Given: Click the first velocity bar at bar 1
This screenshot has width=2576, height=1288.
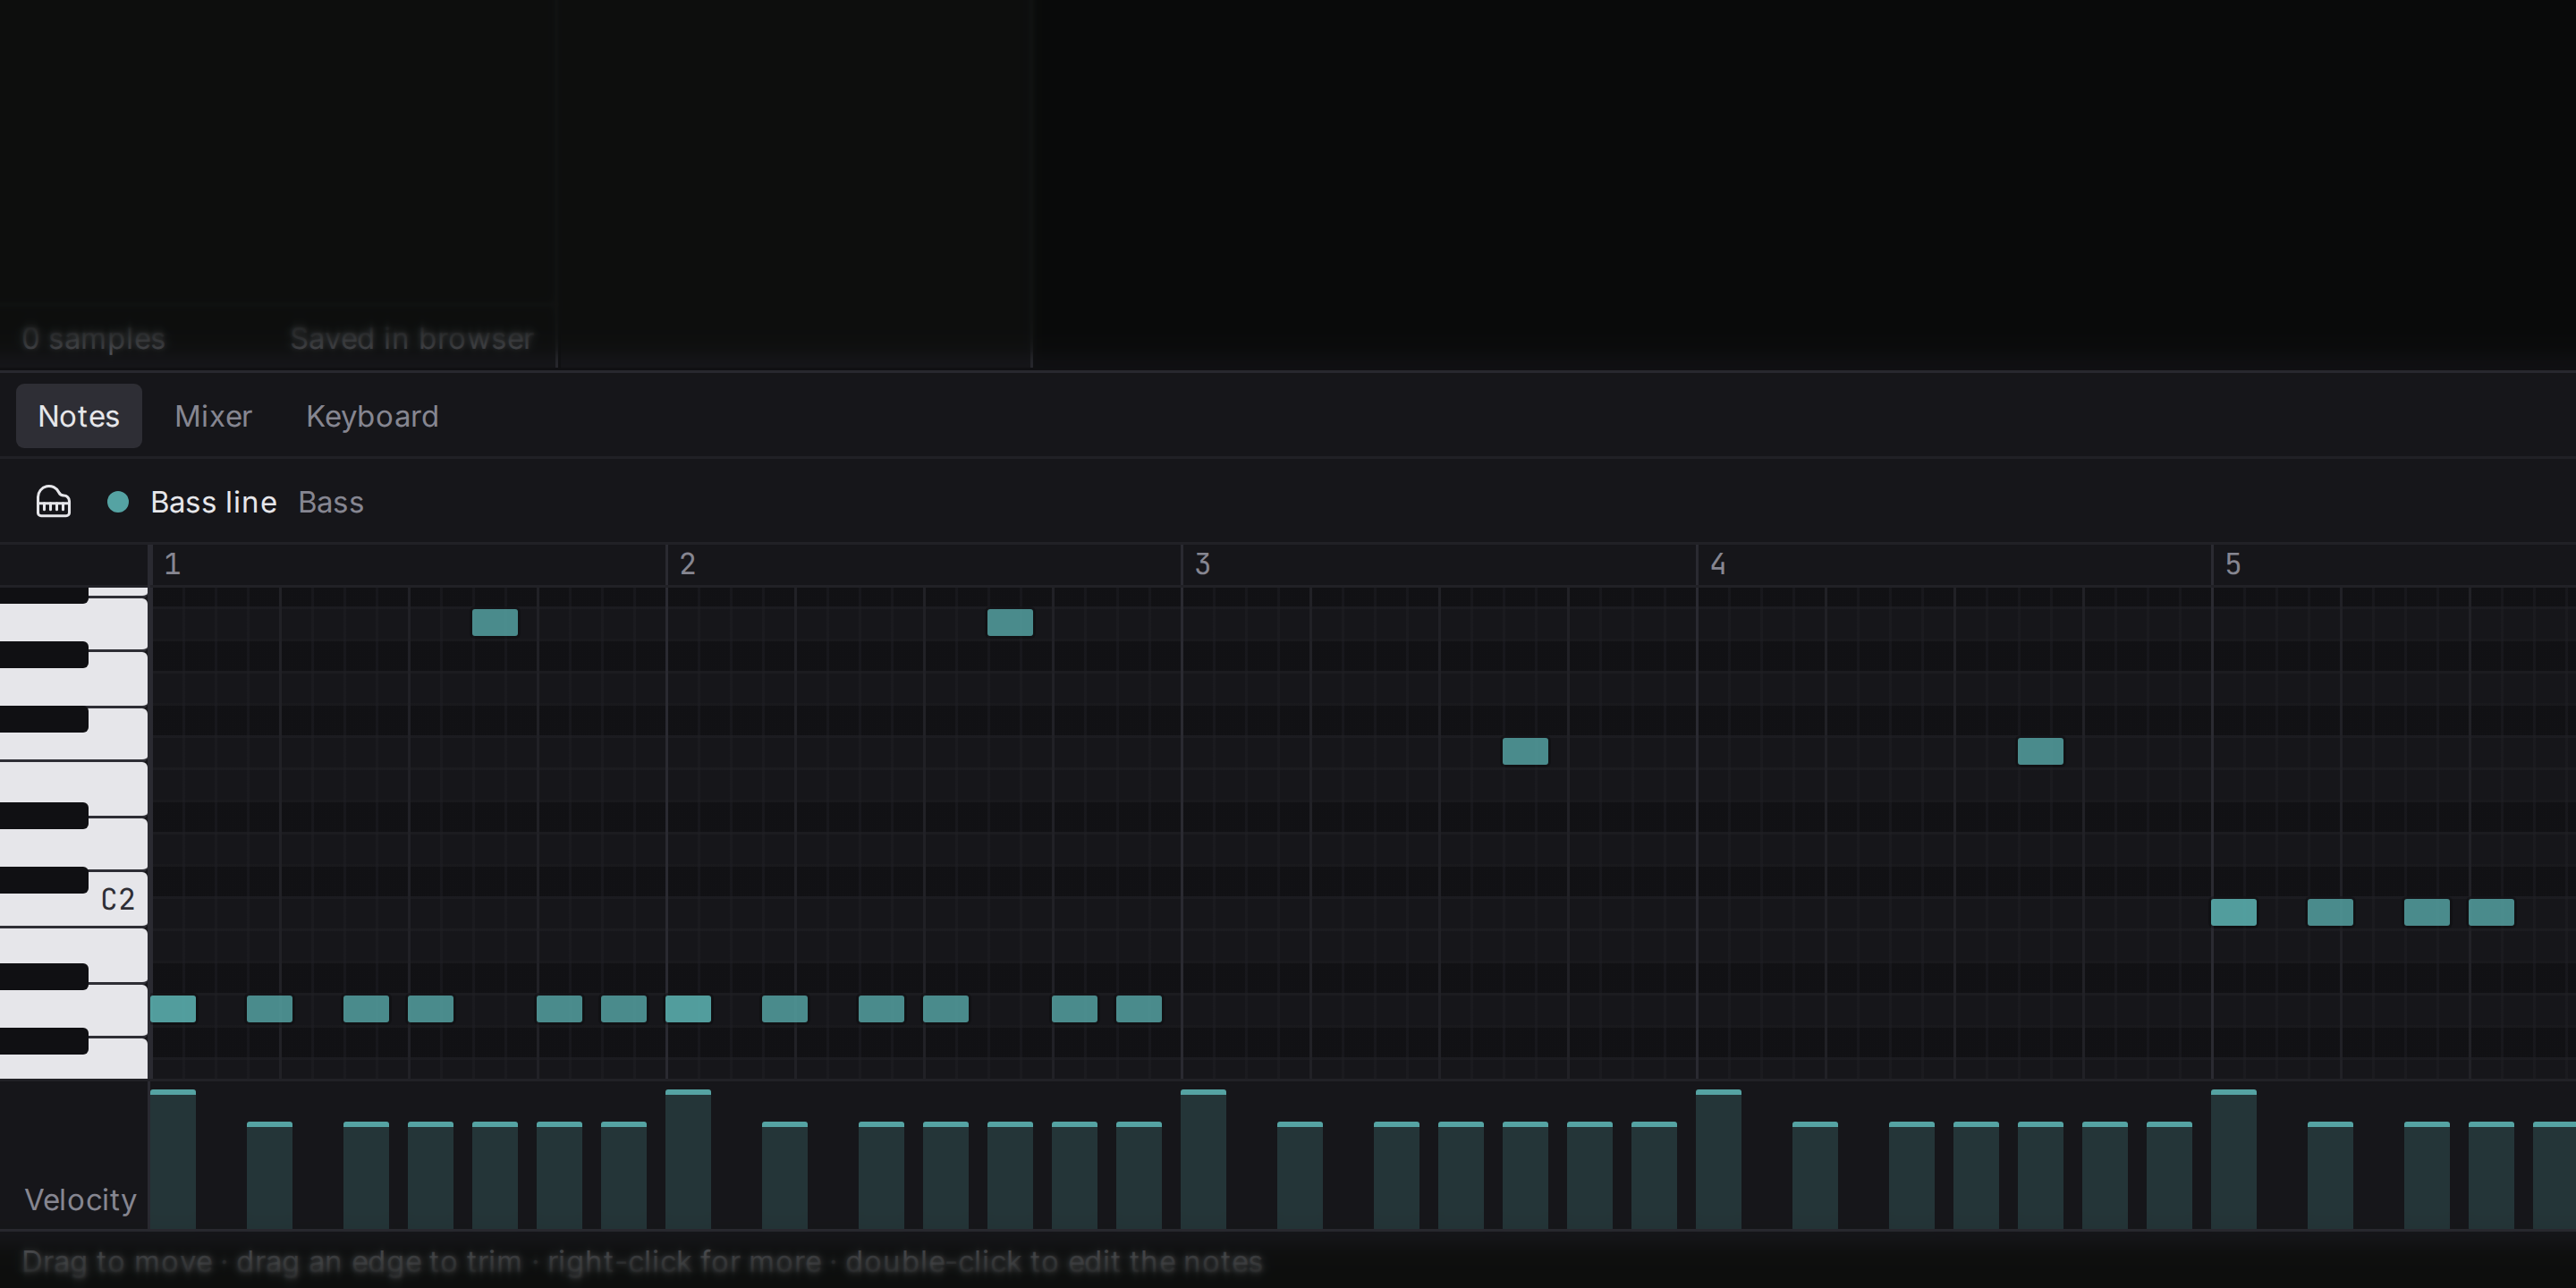Looking at the screenshot, I should pos(173,1159).
